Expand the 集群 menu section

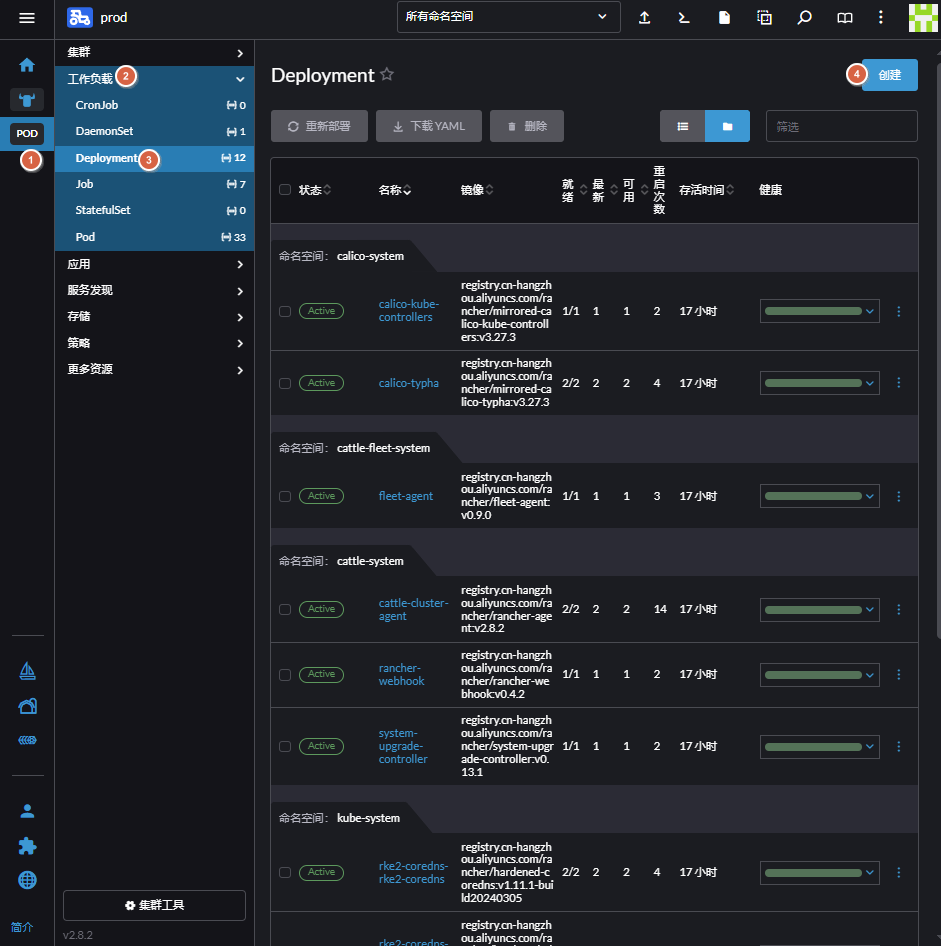click(154, 52)
